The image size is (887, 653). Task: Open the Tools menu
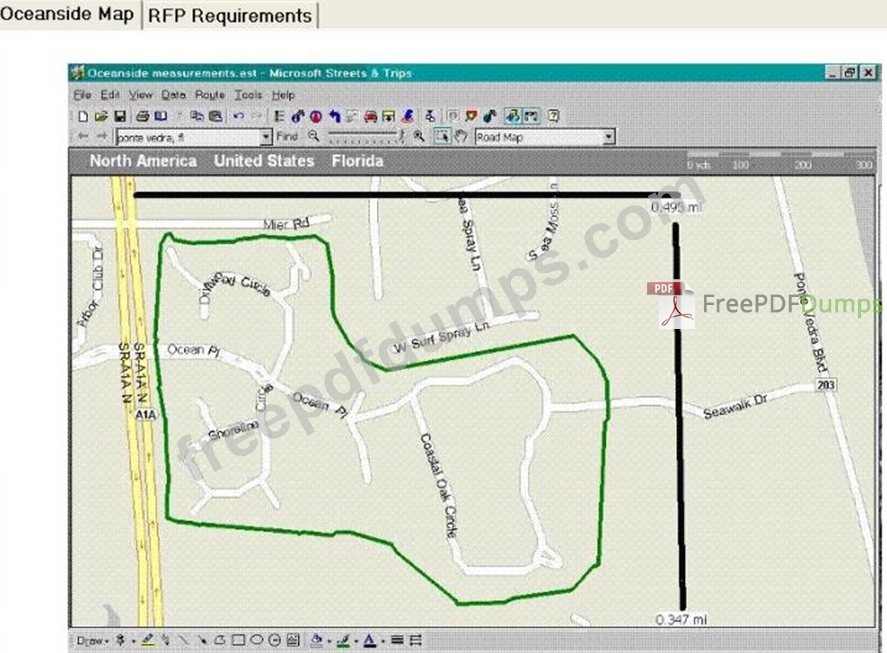click(x=248, y=95)
